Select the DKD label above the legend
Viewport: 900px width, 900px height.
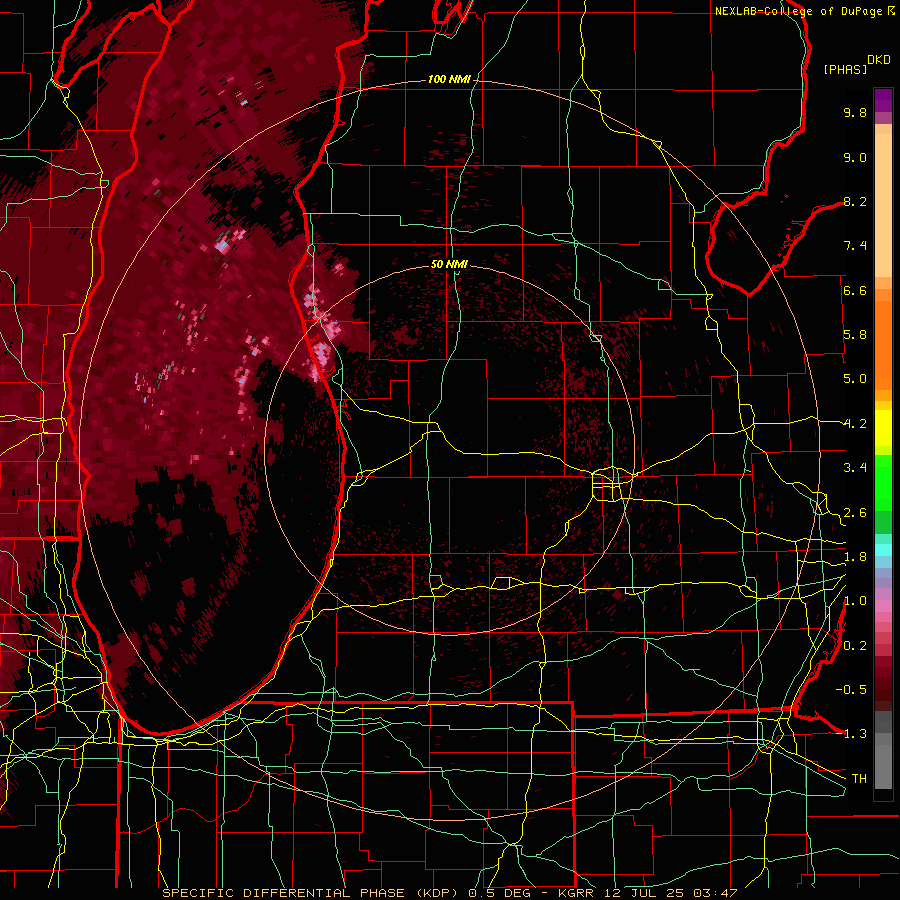879,60
